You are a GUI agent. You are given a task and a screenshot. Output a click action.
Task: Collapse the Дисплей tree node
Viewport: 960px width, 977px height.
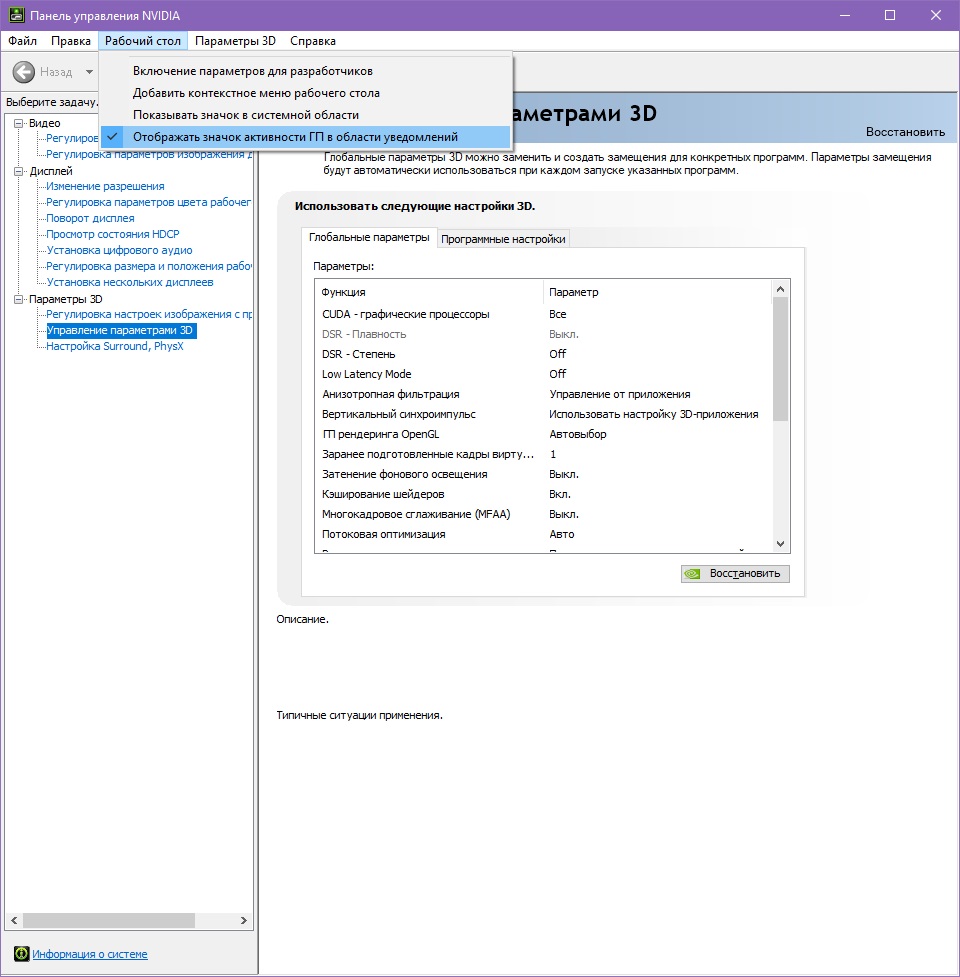tap(18, 171)
